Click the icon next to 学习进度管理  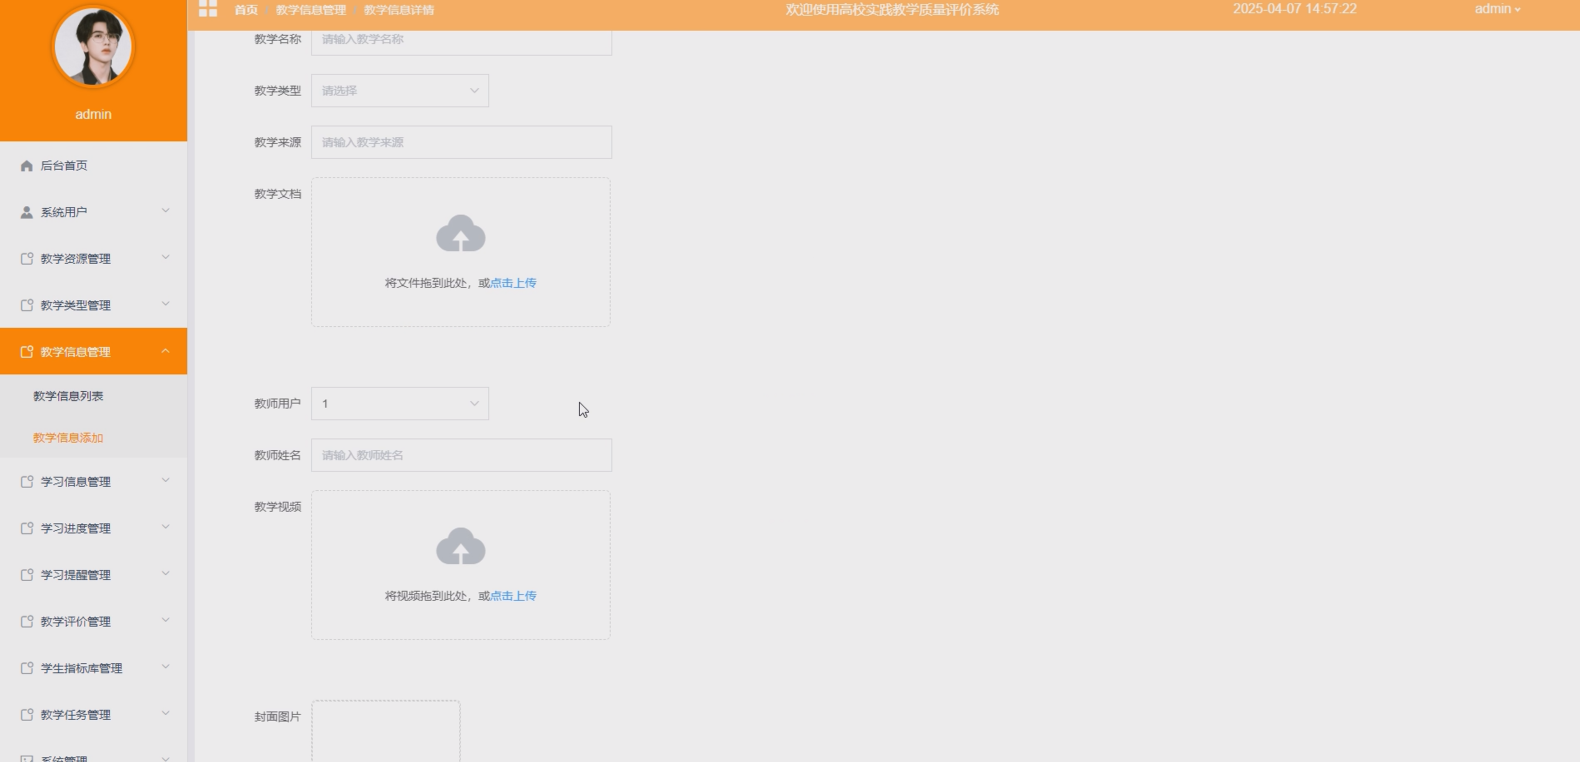coord(27,528)
